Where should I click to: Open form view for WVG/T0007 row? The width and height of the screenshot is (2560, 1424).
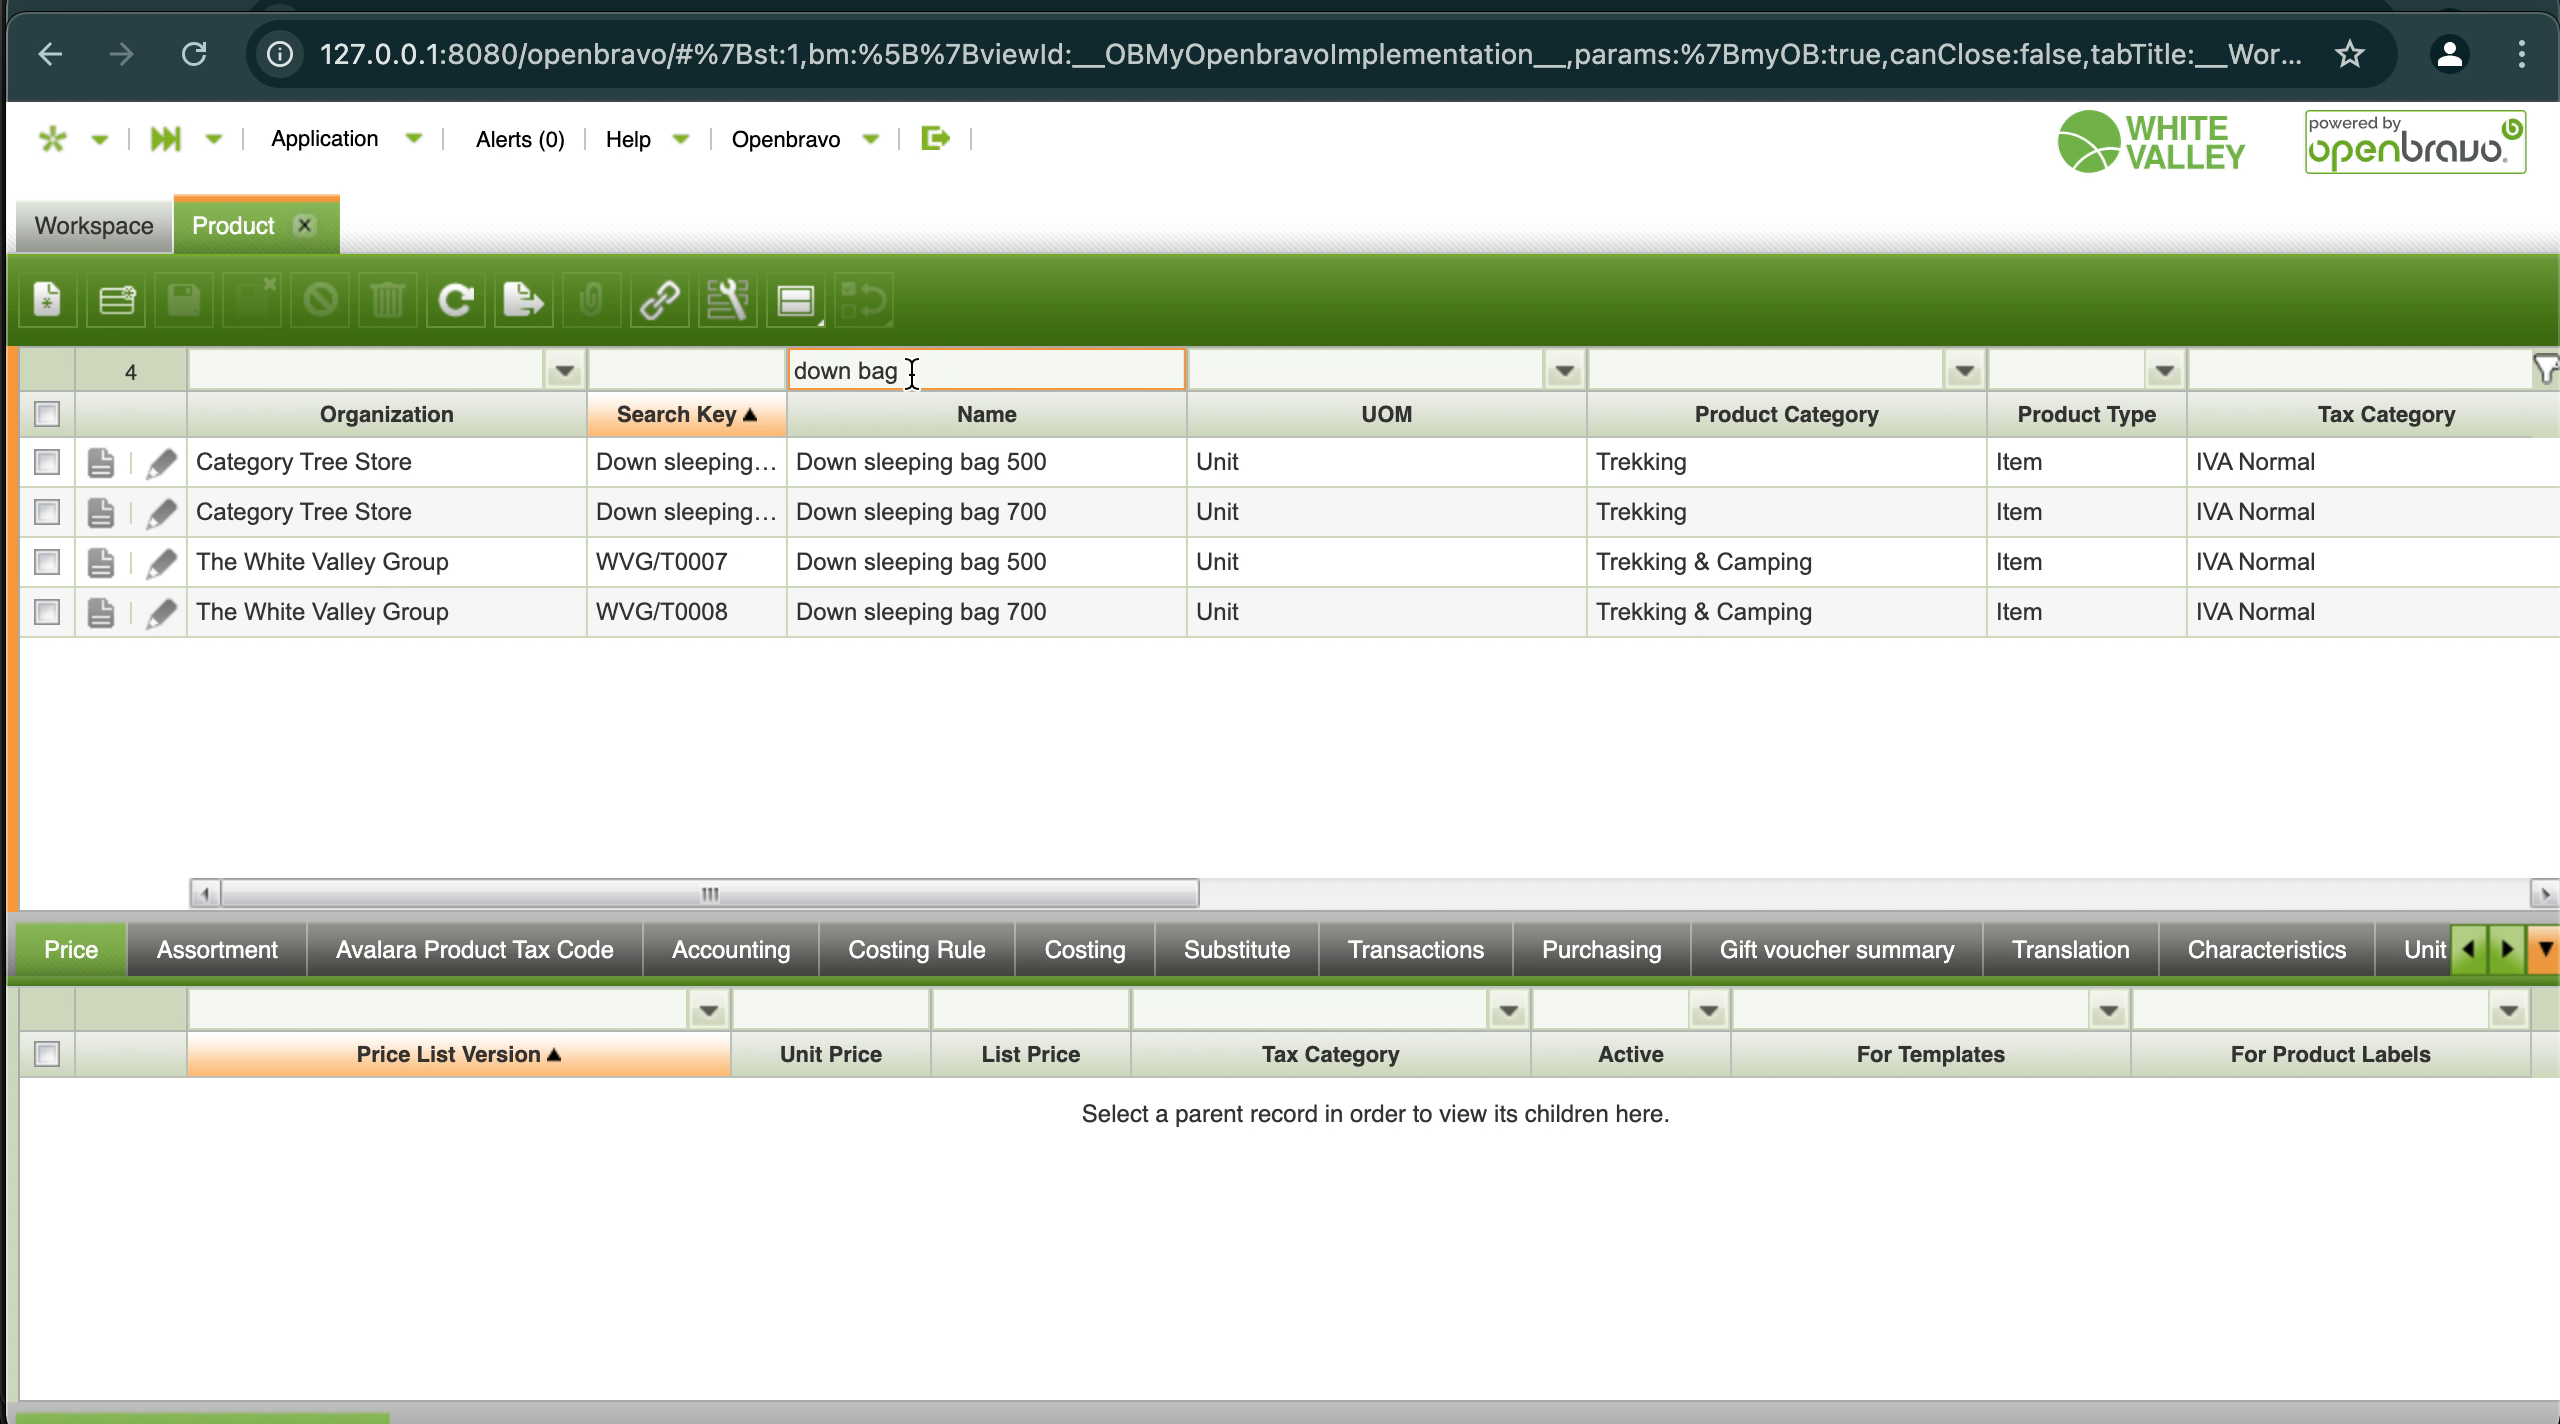click(100, 562)
